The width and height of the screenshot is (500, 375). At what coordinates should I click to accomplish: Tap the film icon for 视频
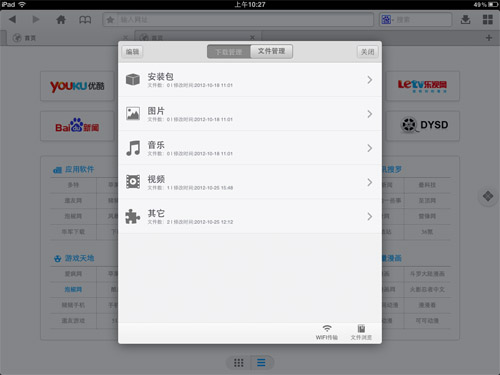tap(133, 182)
